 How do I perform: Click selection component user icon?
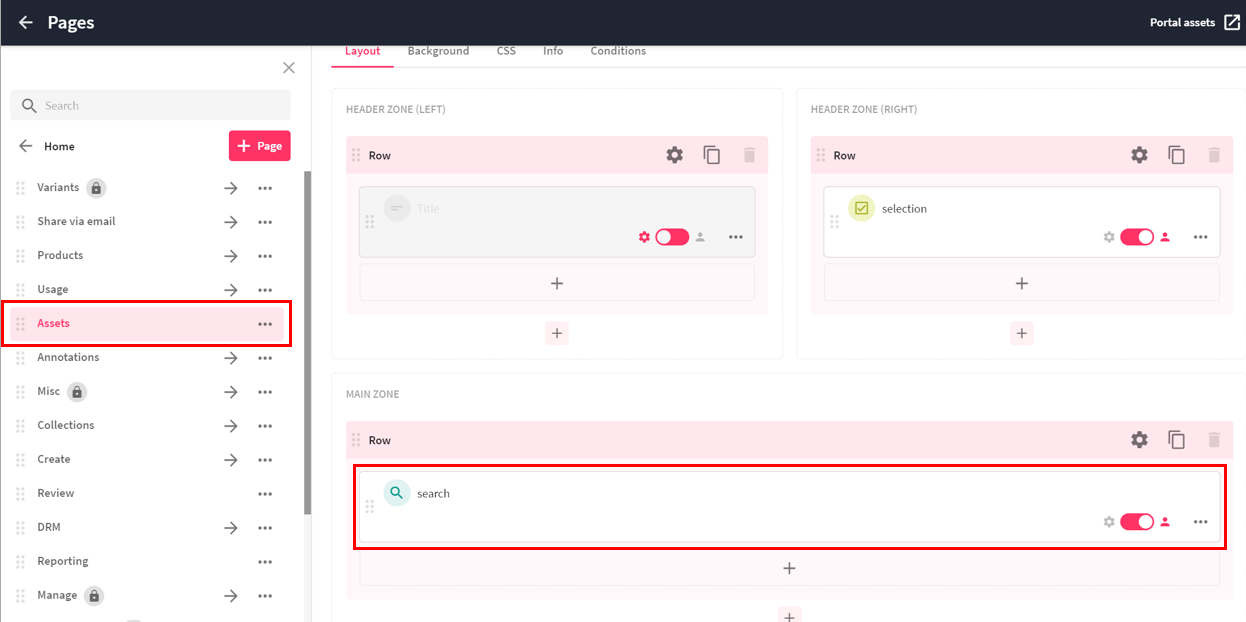point(1165,237)
